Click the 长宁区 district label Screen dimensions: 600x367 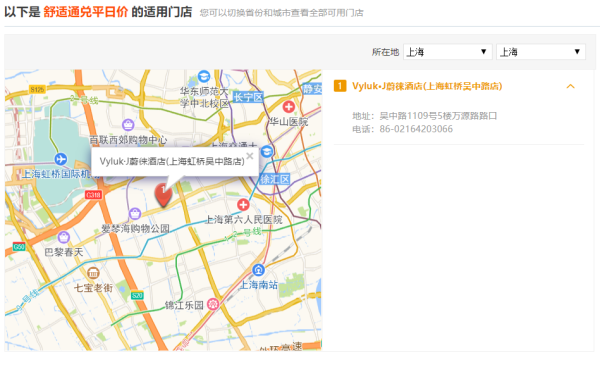coord(248,97)
